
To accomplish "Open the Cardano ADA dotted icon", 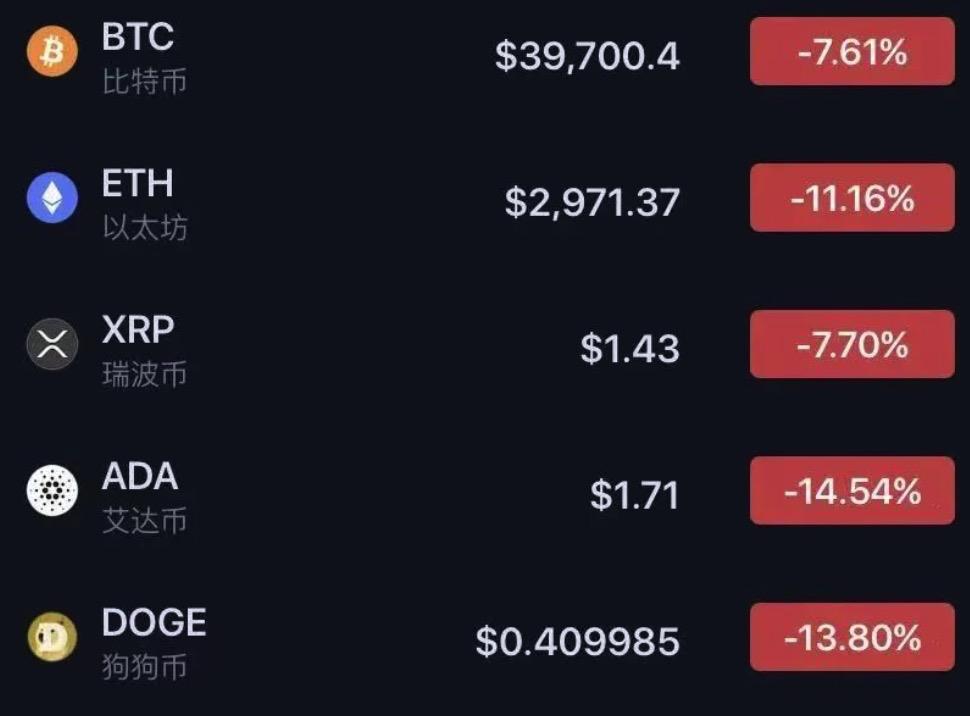I will point(52,490).
